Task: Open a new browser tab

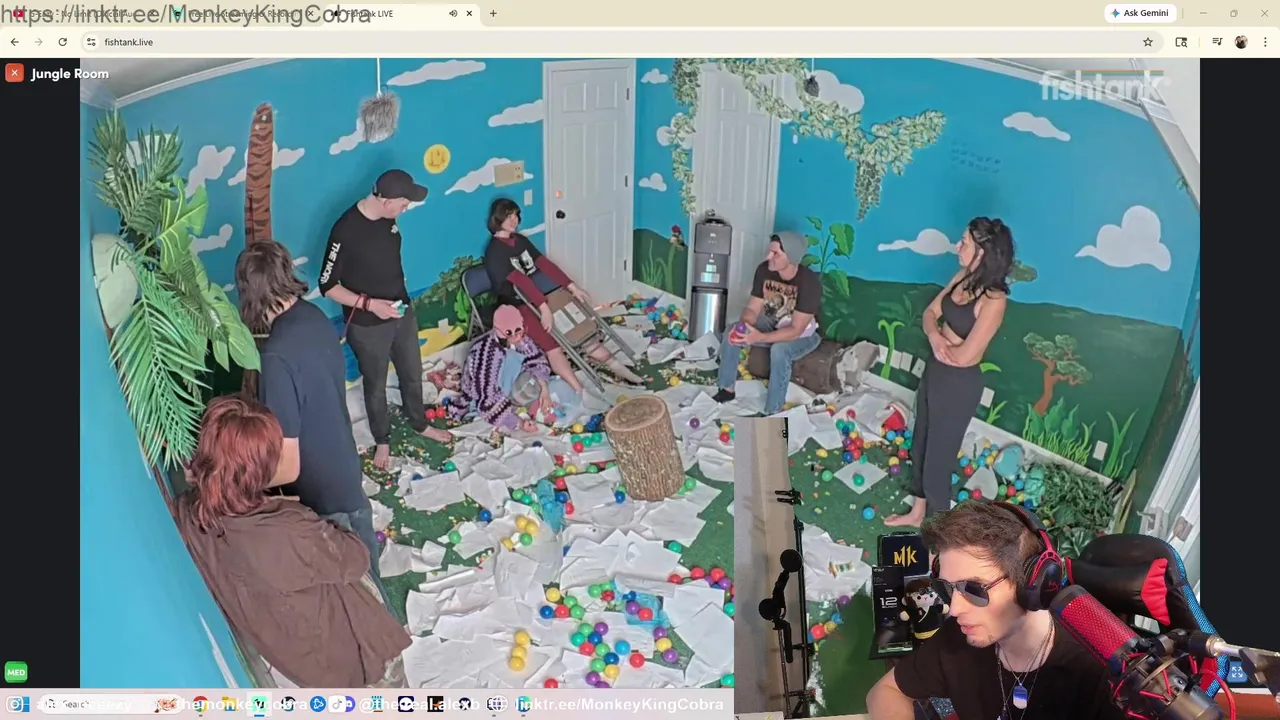Action: pyautogui.click(x=493, y=13)
